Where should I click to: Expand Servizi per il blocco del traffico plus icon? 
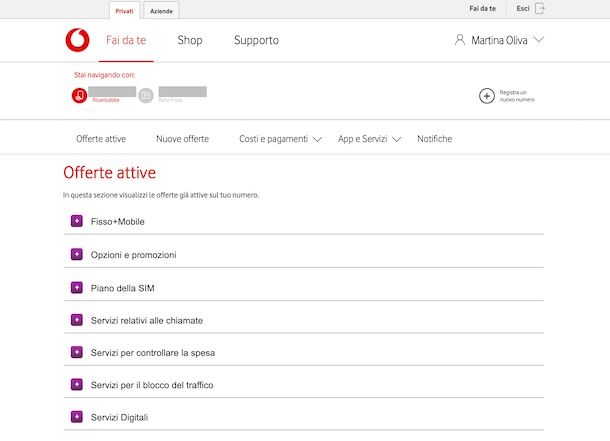tap(77, 385)
